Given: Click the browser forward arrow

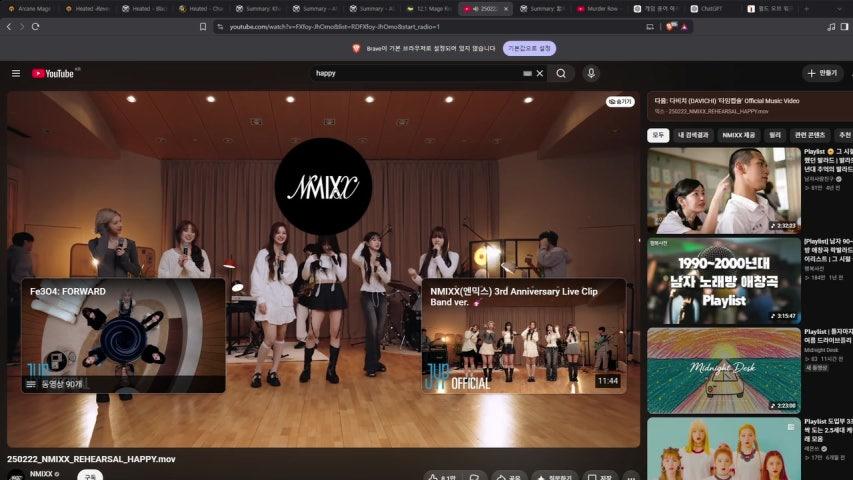Looking at the screenshot, I should click(x=22, y=27).
